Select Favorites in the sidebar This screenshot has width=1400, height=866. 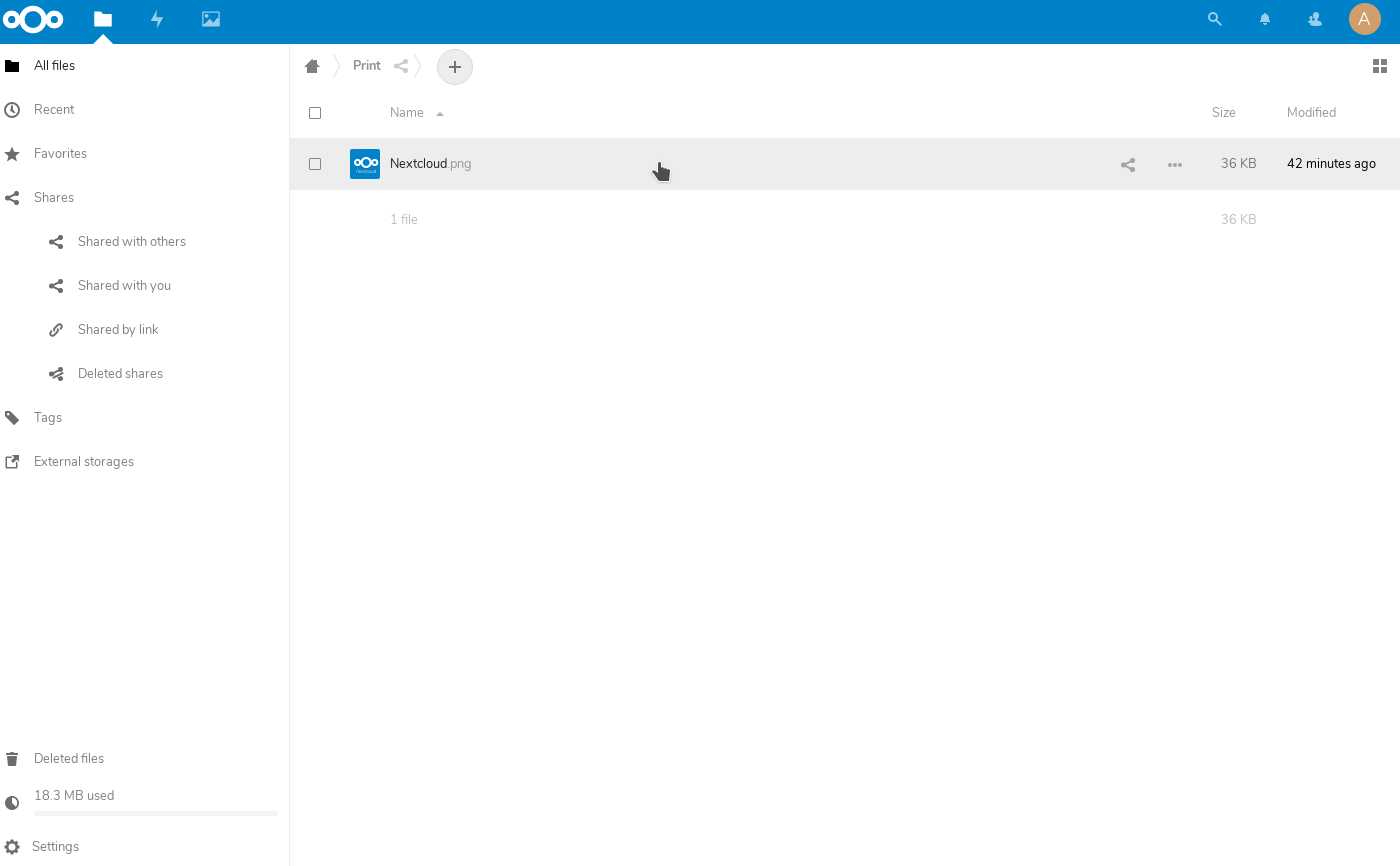(x=60, y=153)
